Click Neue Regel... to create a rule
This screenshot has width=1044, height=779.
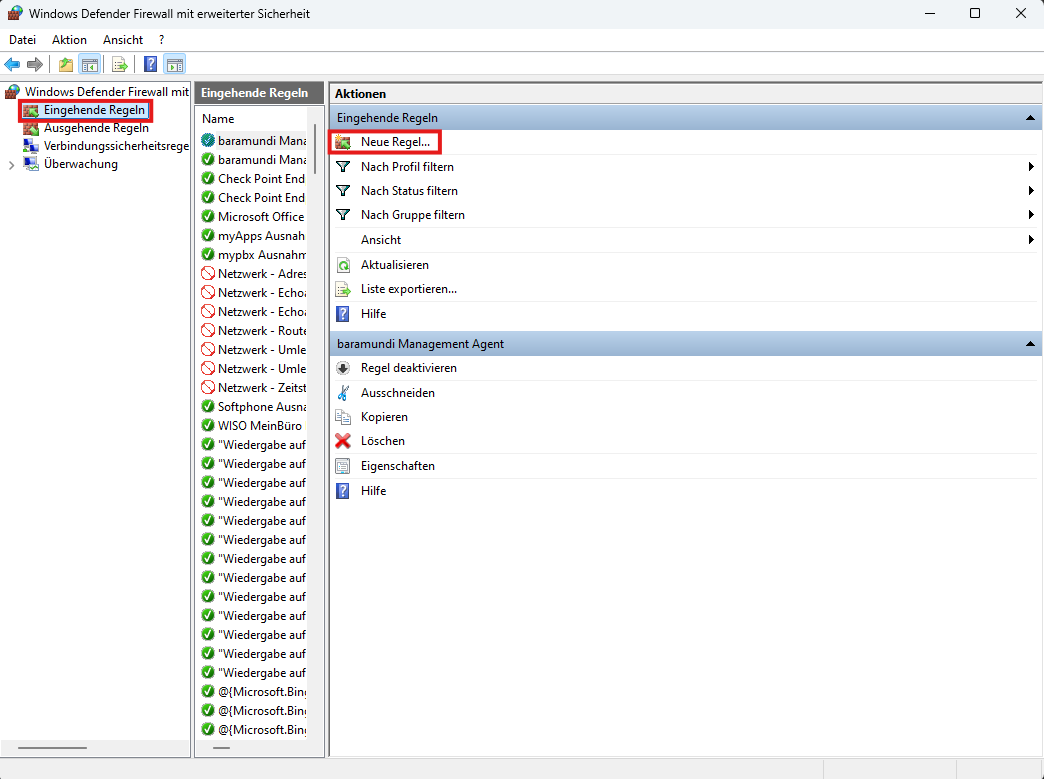click(x=395, y=142)
